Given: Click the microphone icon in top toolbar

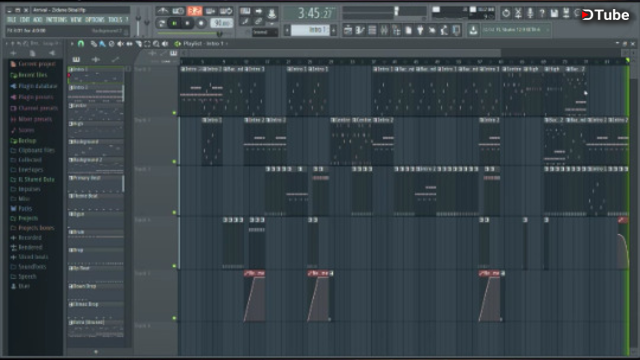Looking at the screenshot, I should point(530,13).
